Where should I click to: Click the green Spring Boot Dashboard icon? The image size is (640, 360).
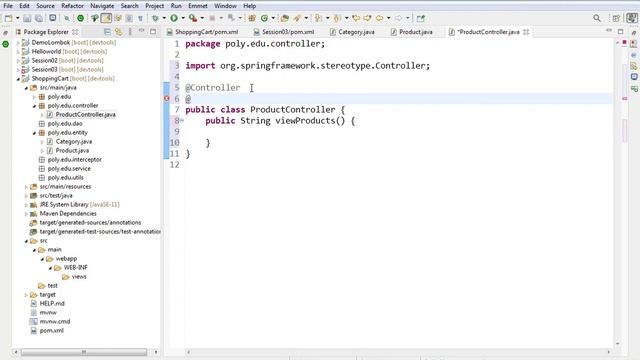(80, 18)
